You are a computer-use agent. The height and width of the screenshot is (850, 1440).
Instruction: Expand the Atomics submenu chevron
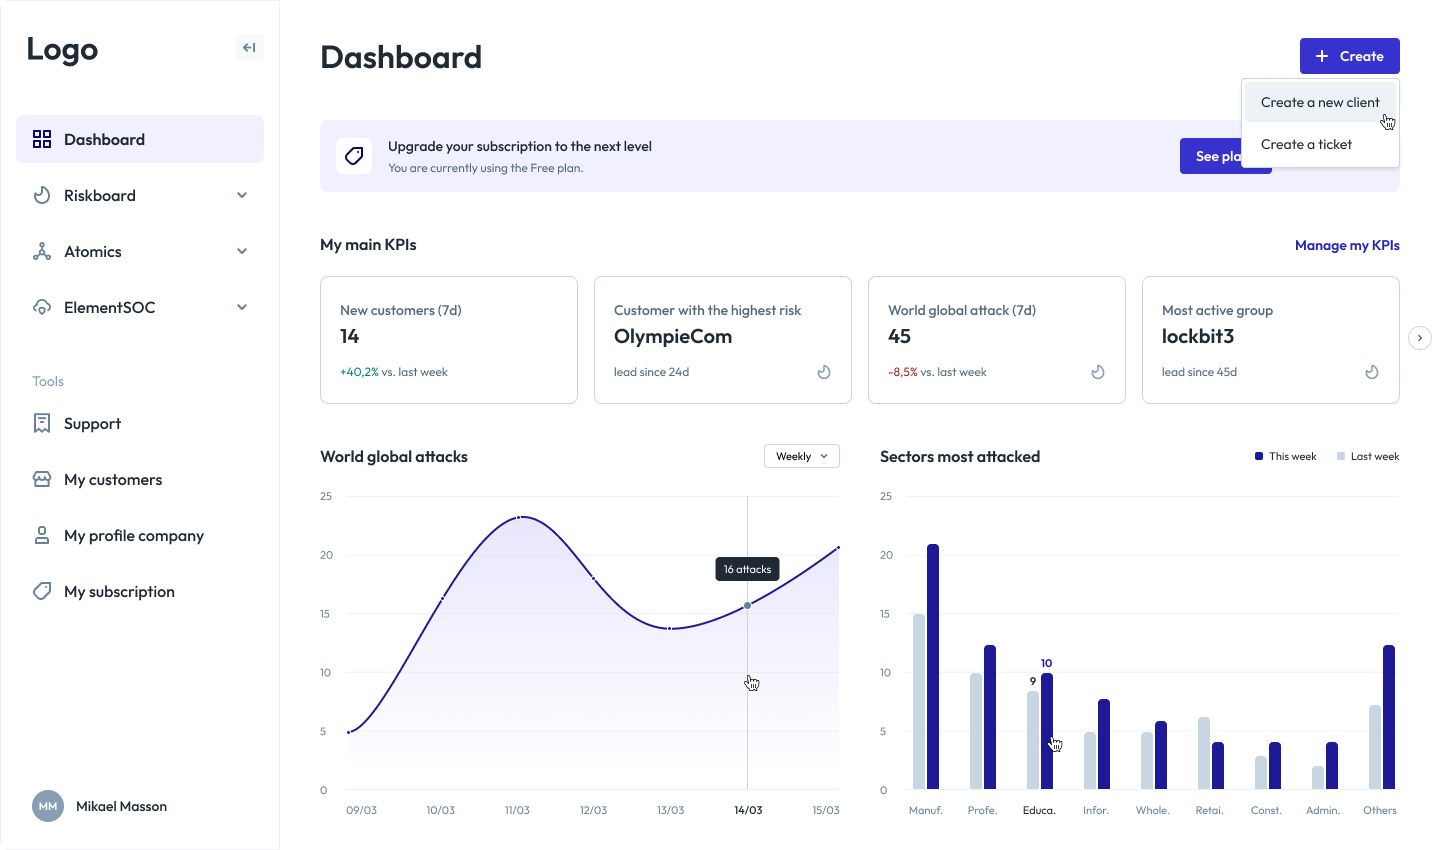click(242, 251)
